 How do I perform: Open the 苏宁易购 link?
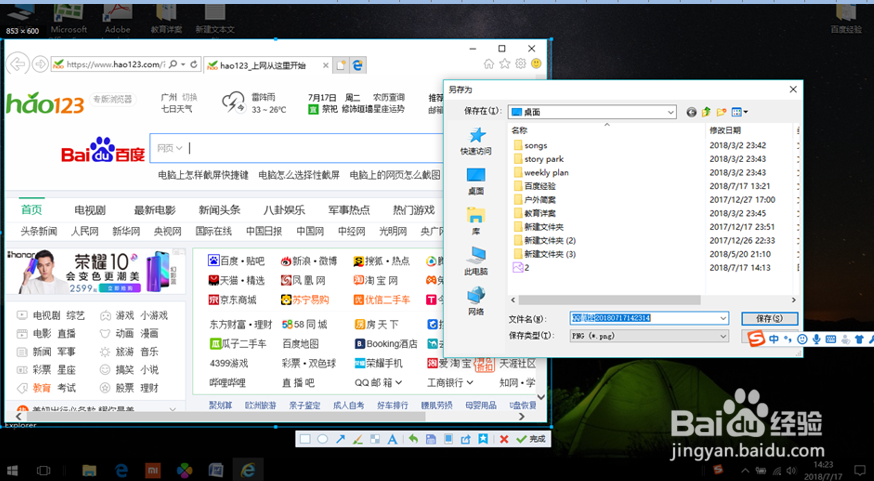(305, 300)
